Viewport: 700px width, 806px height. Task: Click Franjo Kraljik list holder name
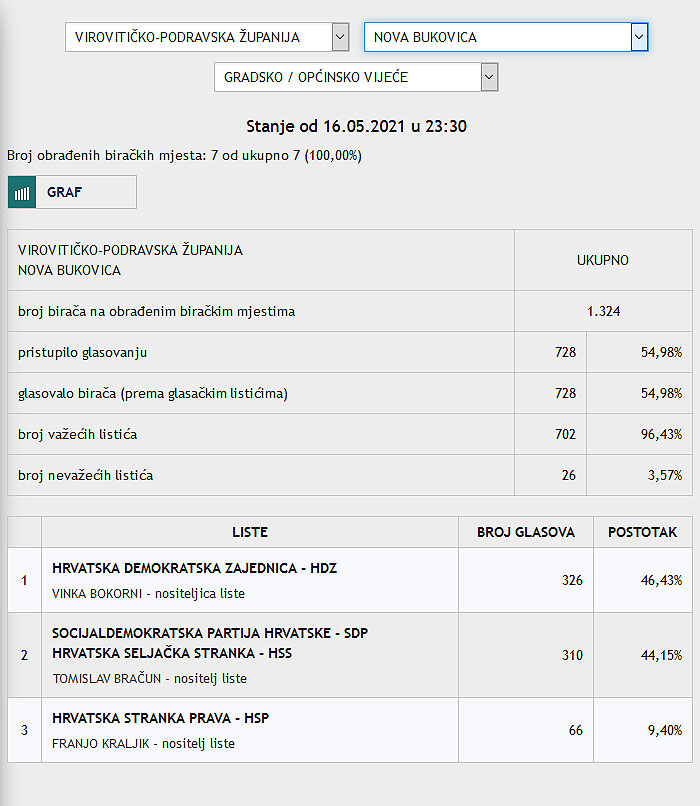pos(101,744)
